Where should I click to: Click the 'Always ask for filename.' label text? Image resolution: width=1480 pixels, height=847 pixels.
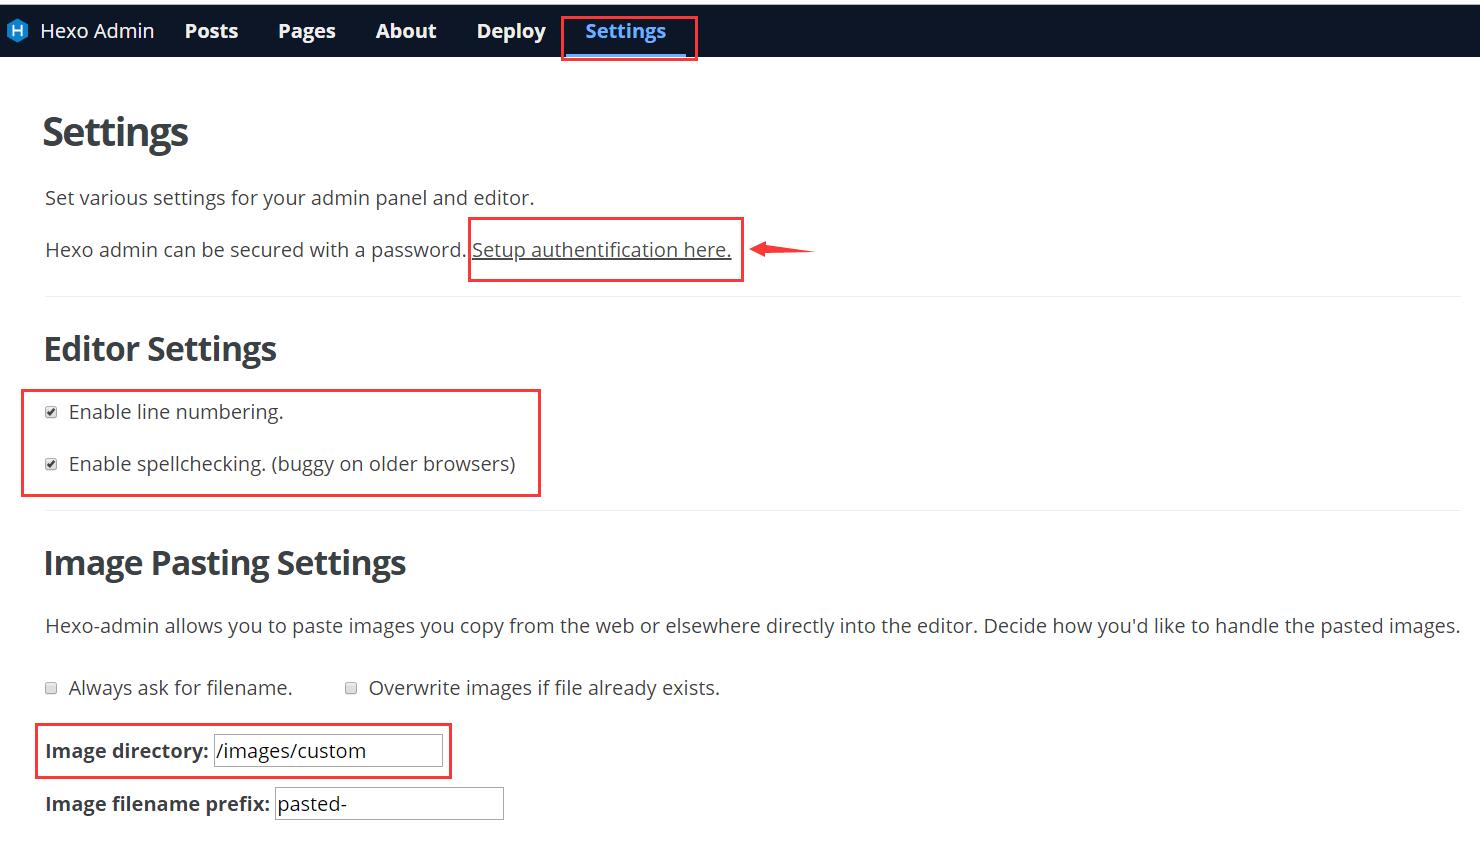[180, 688]
